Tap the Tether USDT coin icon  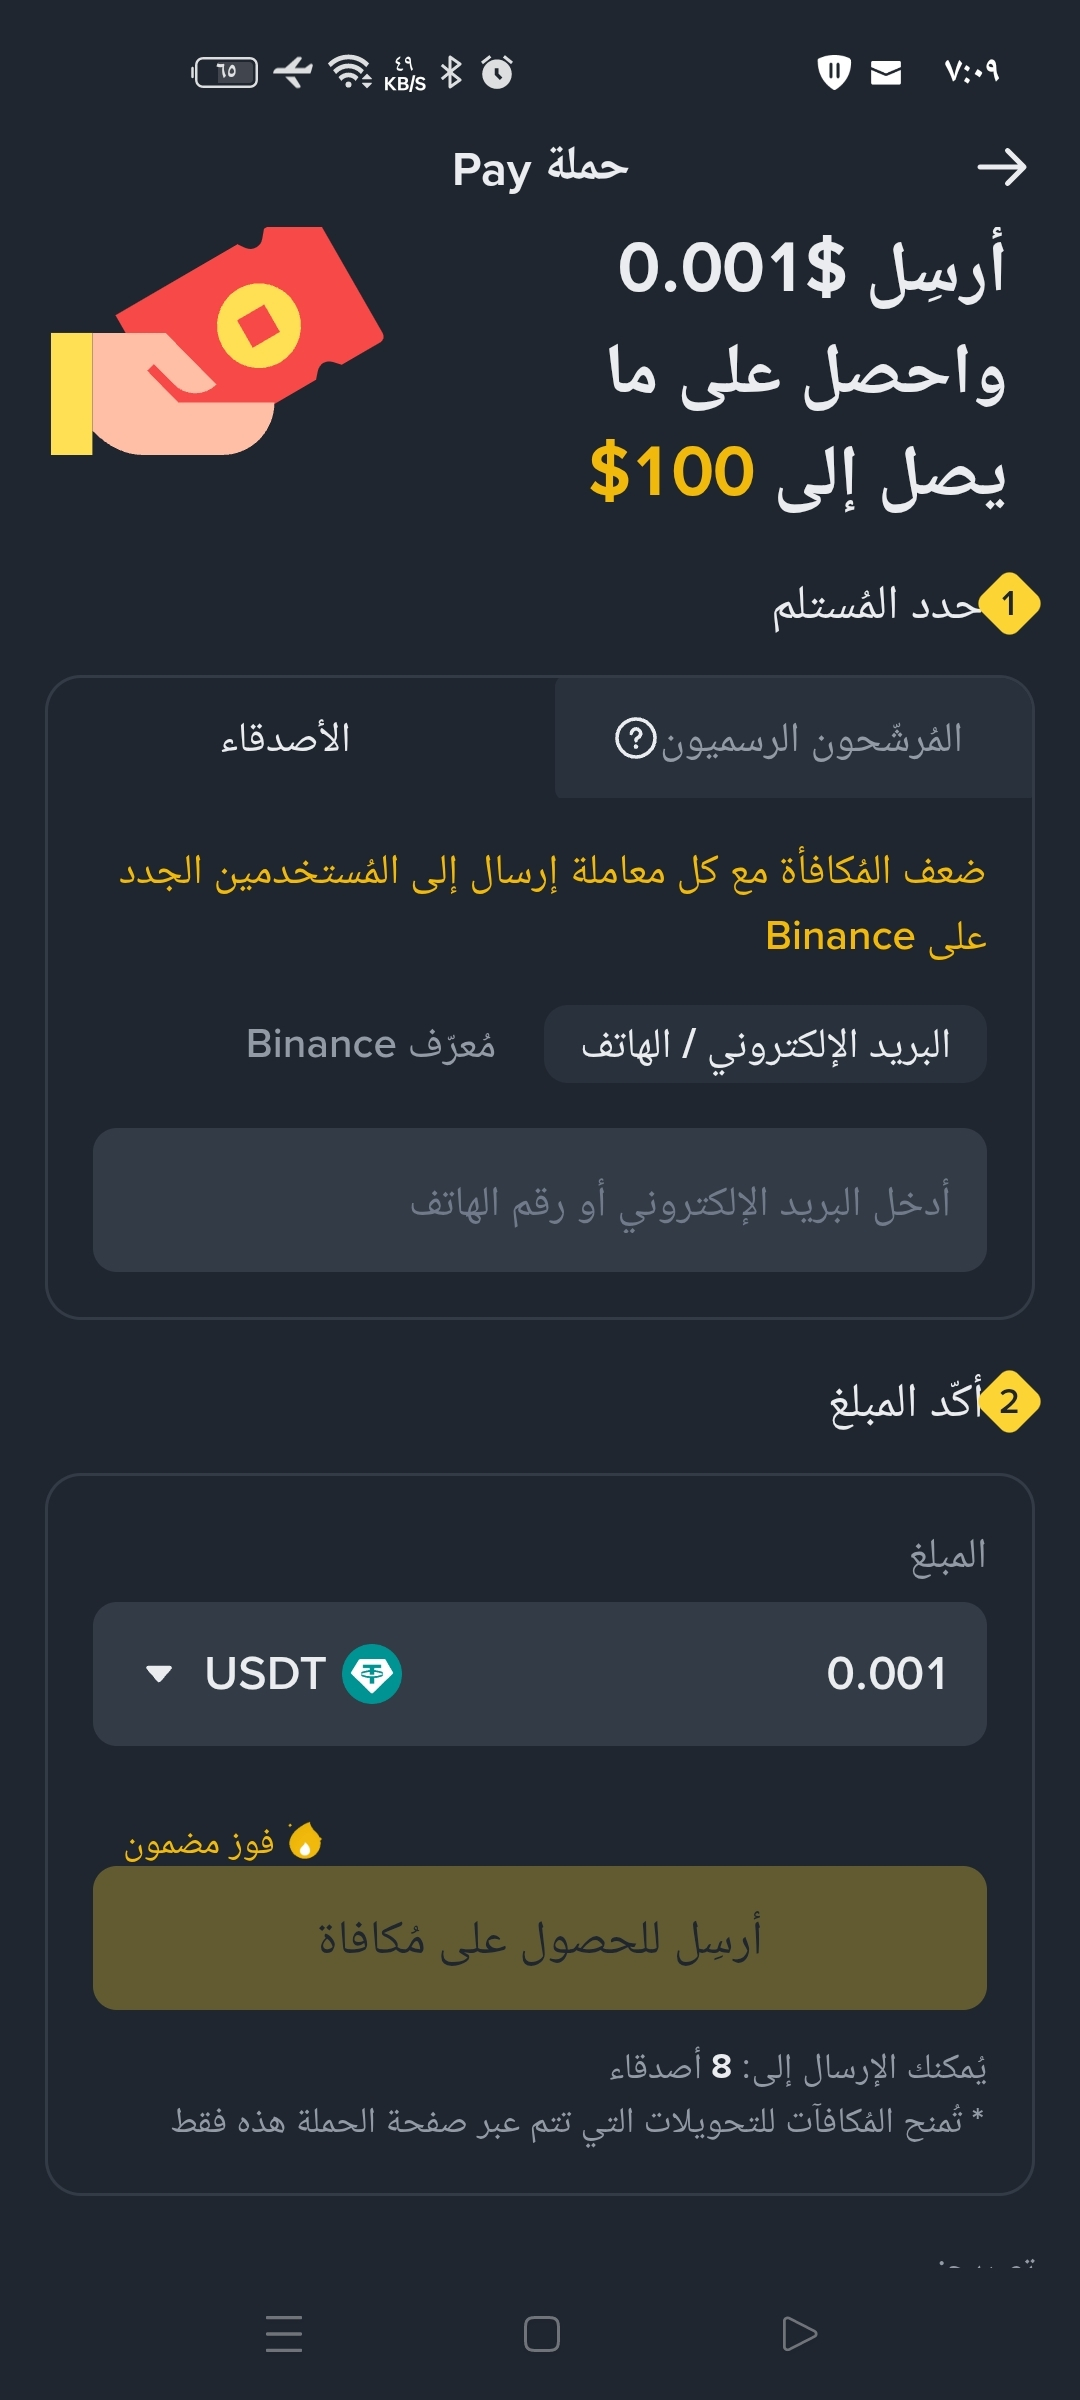[x=372, y=1674]
